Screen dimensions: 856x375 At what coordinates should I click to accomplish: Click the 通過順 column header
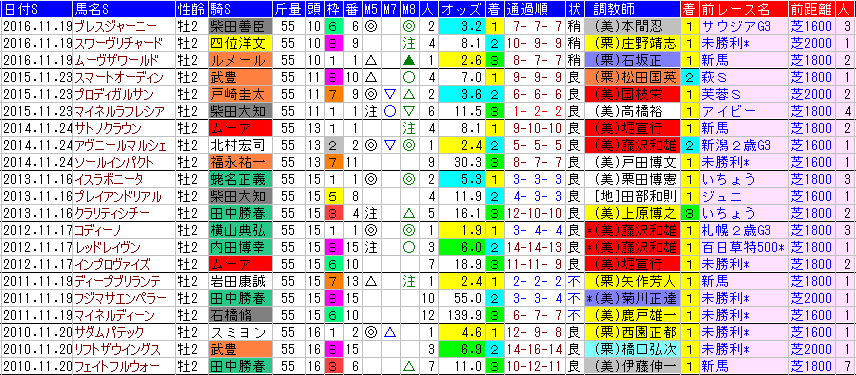coord(534,9)
